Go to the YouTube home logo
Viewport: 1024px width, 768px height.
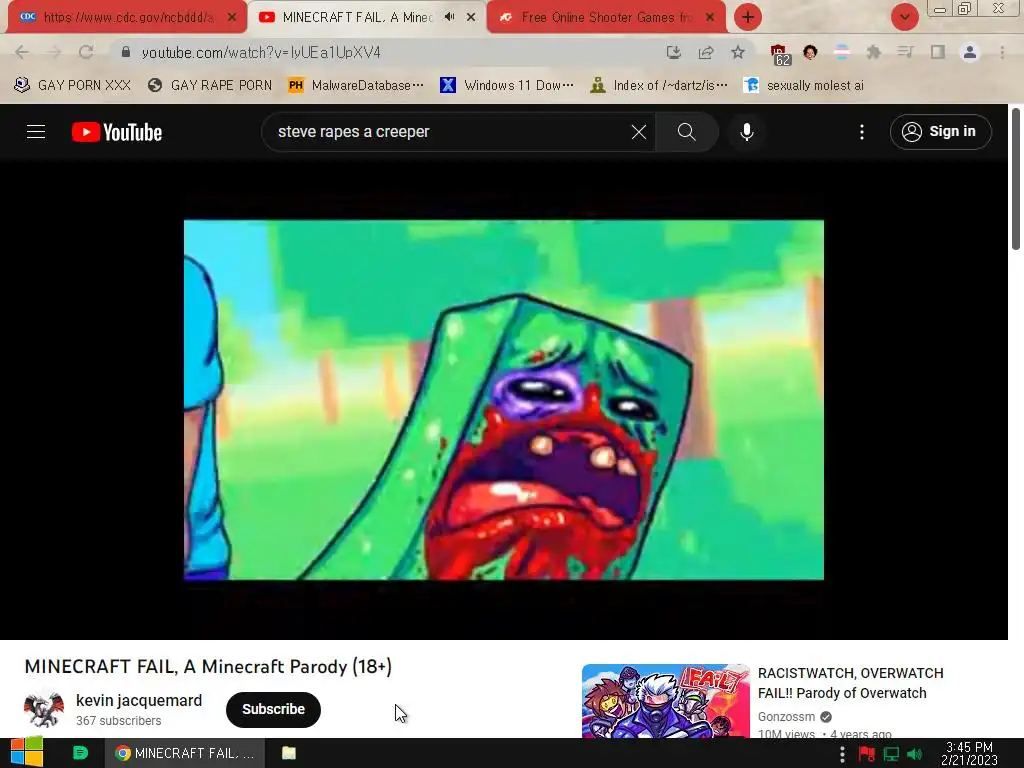117,132
